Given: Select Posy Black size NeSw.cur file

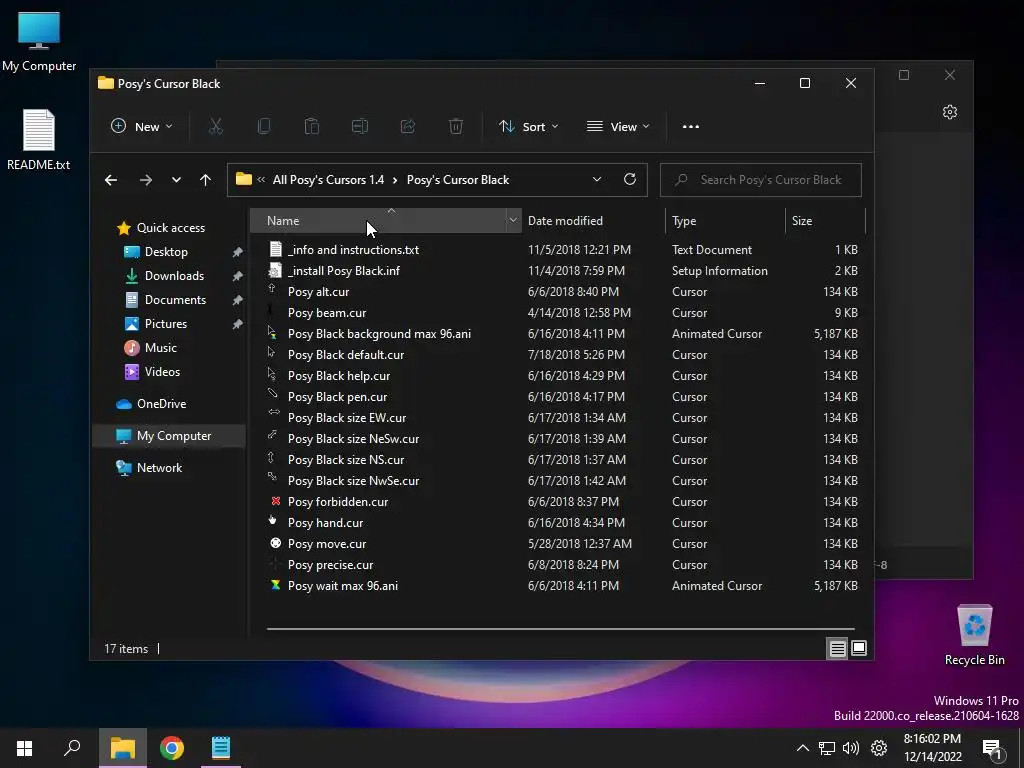Looking at the screenshot, I should [353, 439].
